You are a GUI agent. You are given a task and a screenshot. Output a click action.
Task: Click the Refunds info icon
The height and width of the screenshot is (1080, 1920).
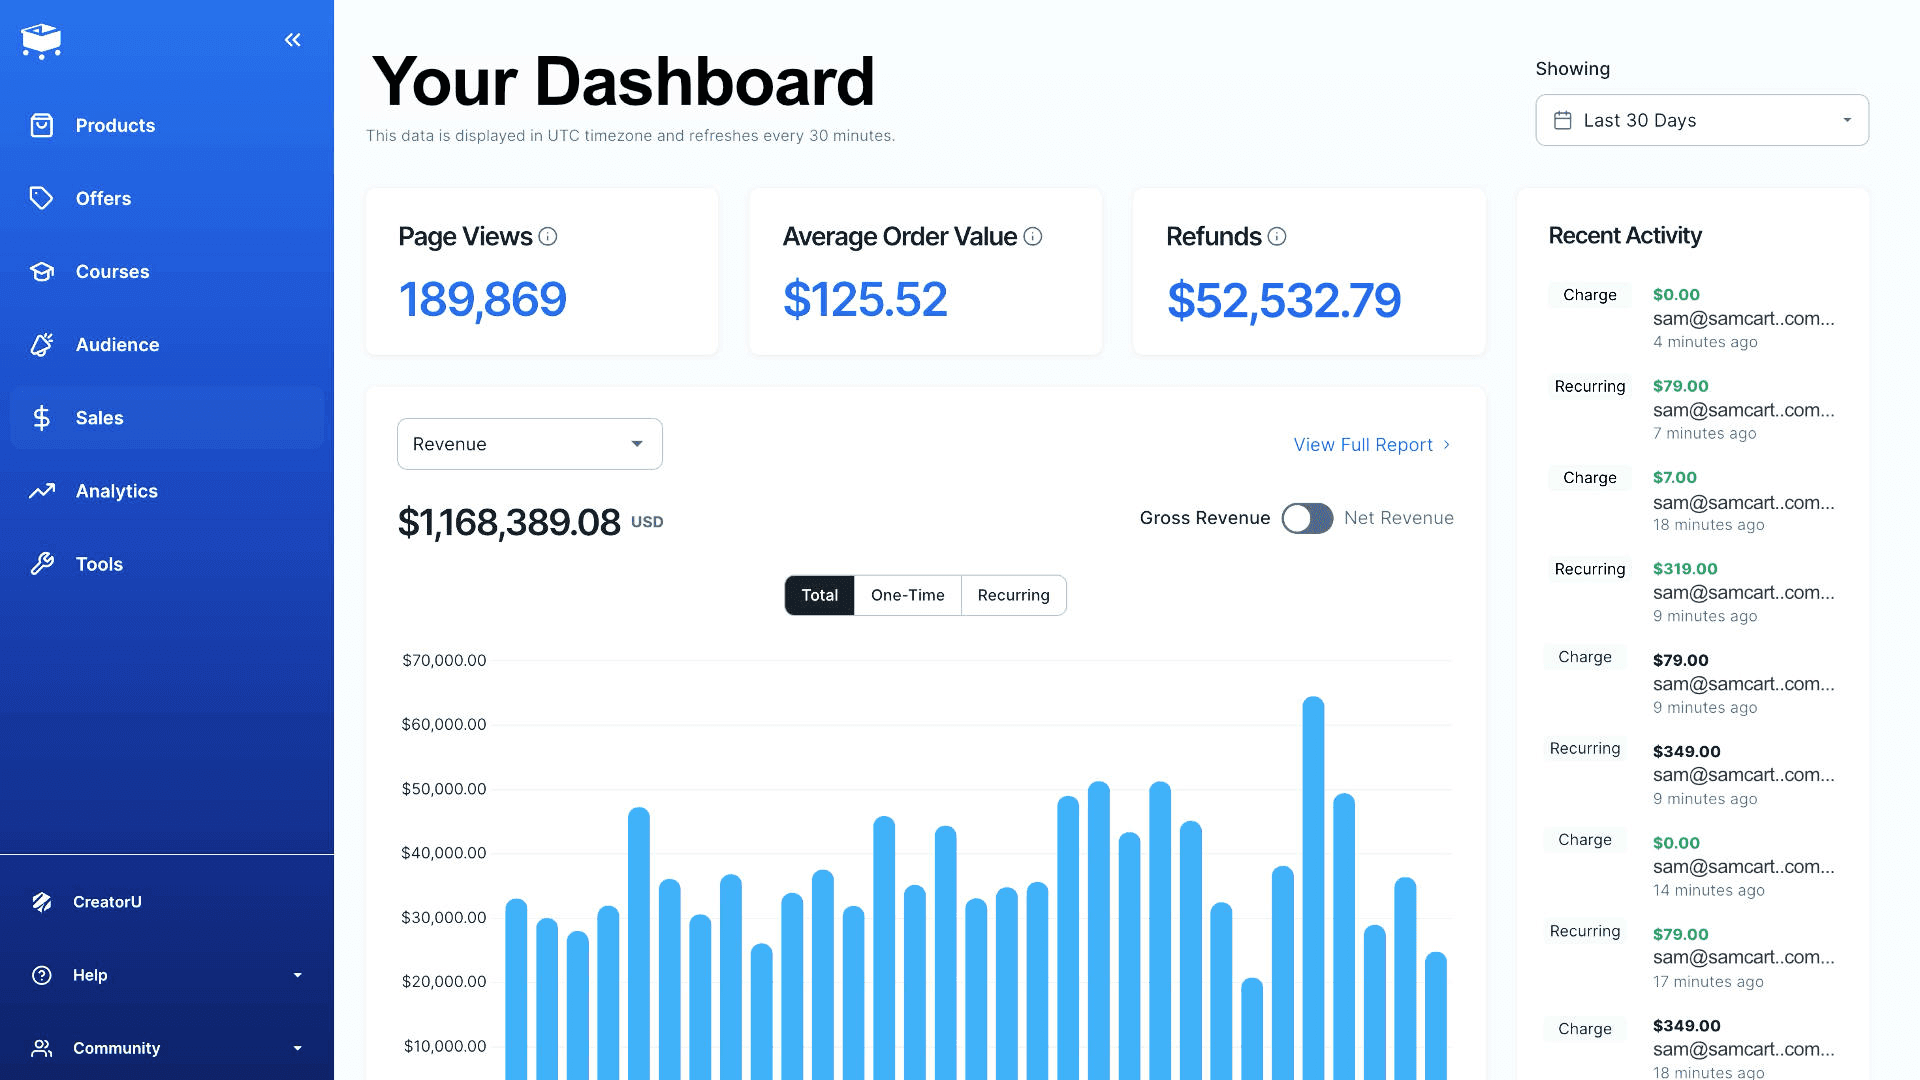pyautogui.click(x=1277, y=237)
